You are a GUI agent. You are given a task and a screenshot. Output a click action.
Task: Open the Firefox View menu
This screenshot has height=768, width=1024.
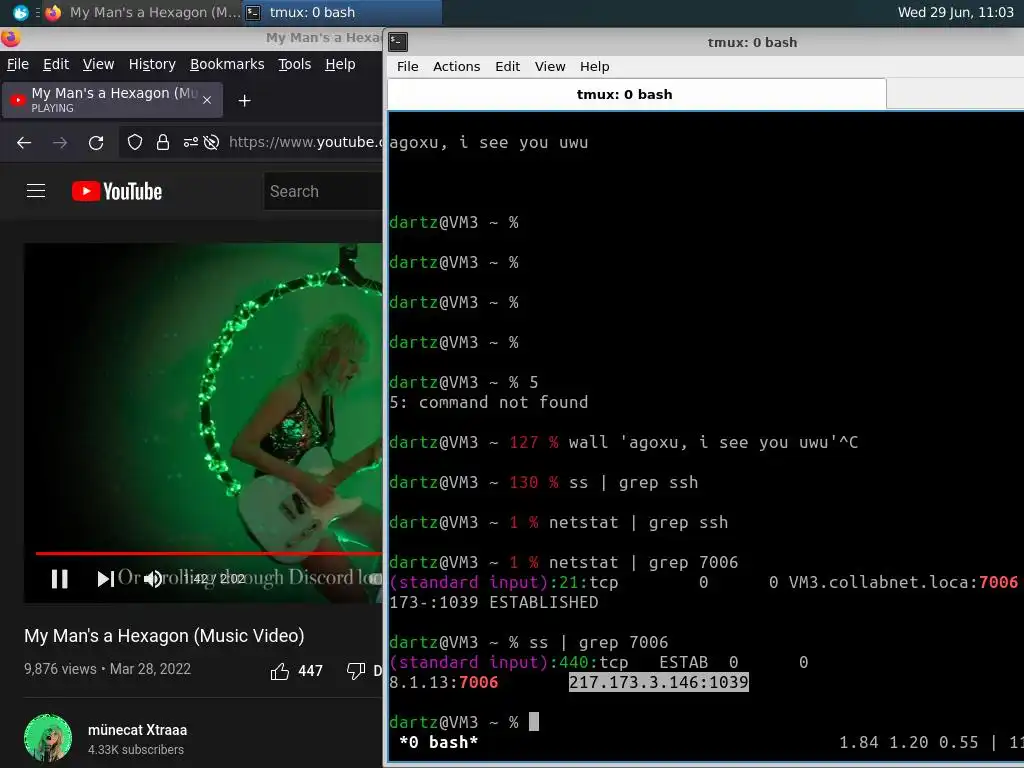[x=98, y=64]
